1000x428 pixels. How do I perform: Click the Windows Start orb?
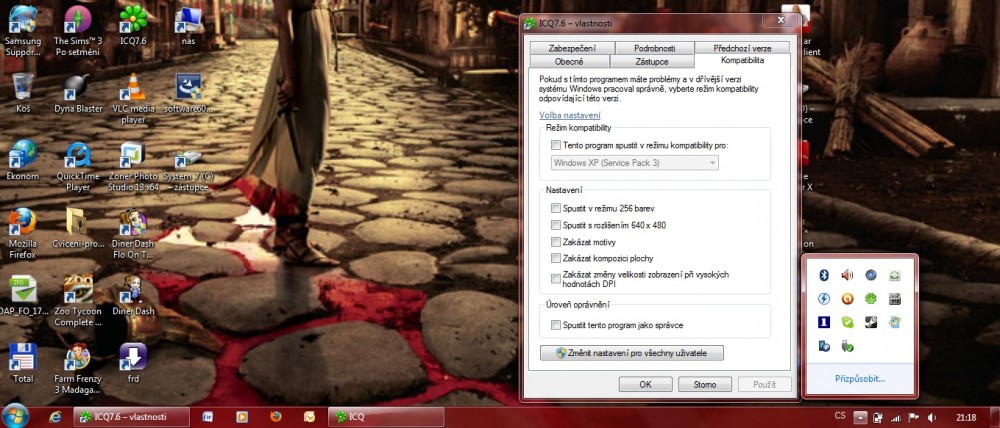pos(17,415)
